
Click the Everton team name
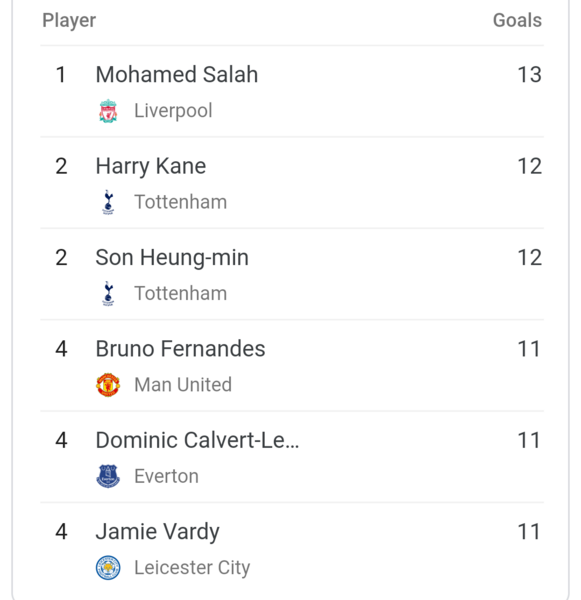click(x=166, y=476)
